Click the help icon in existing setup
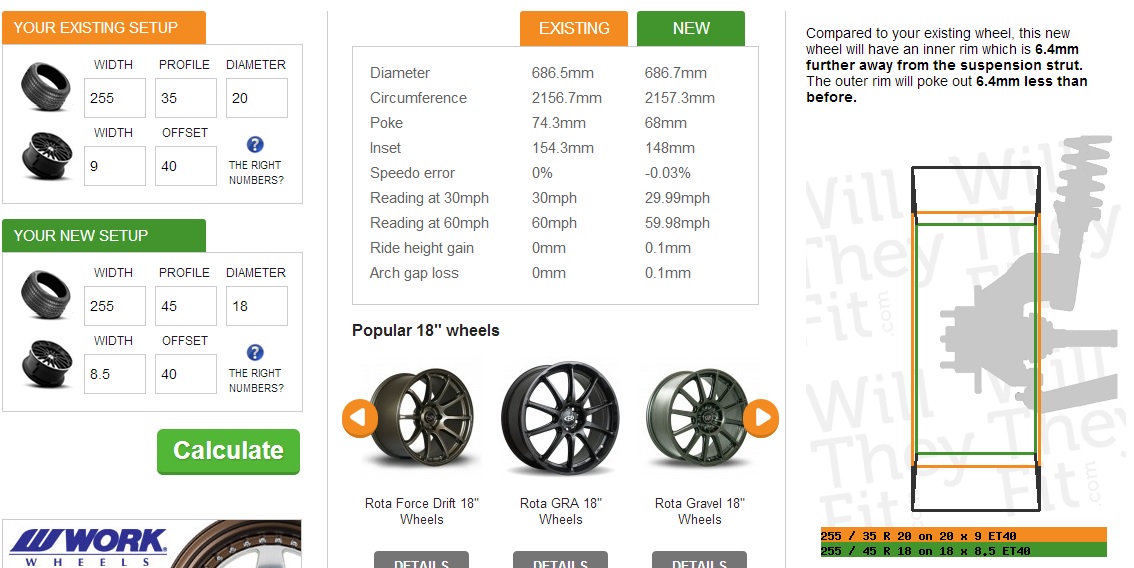 point(255,144)
